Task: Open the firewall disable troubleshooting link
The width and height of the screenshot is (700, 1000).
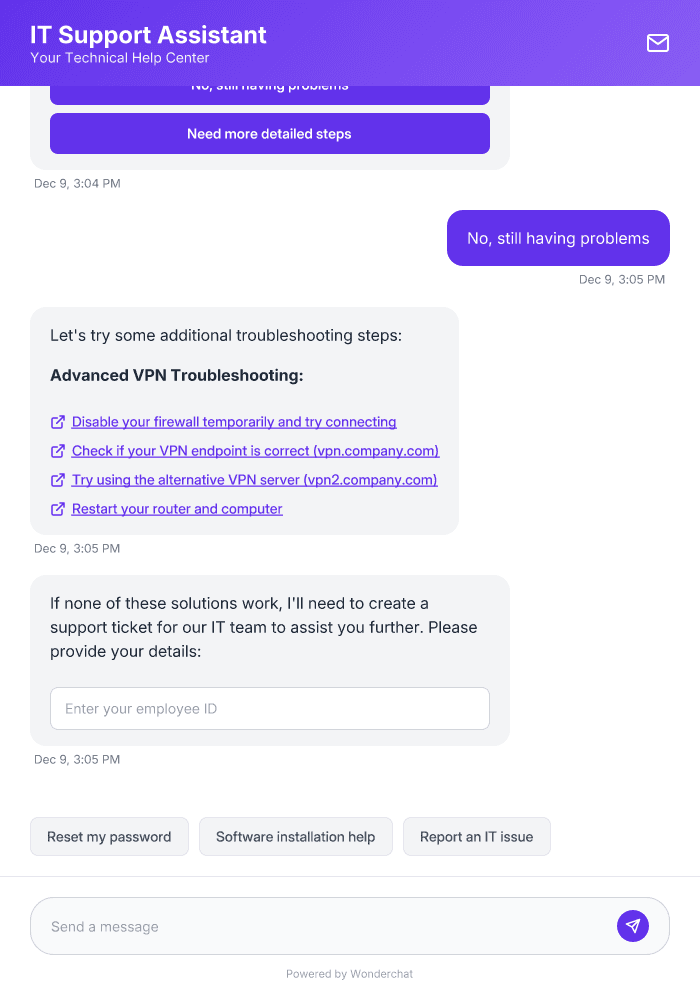Action: click(x=233, y=421)
